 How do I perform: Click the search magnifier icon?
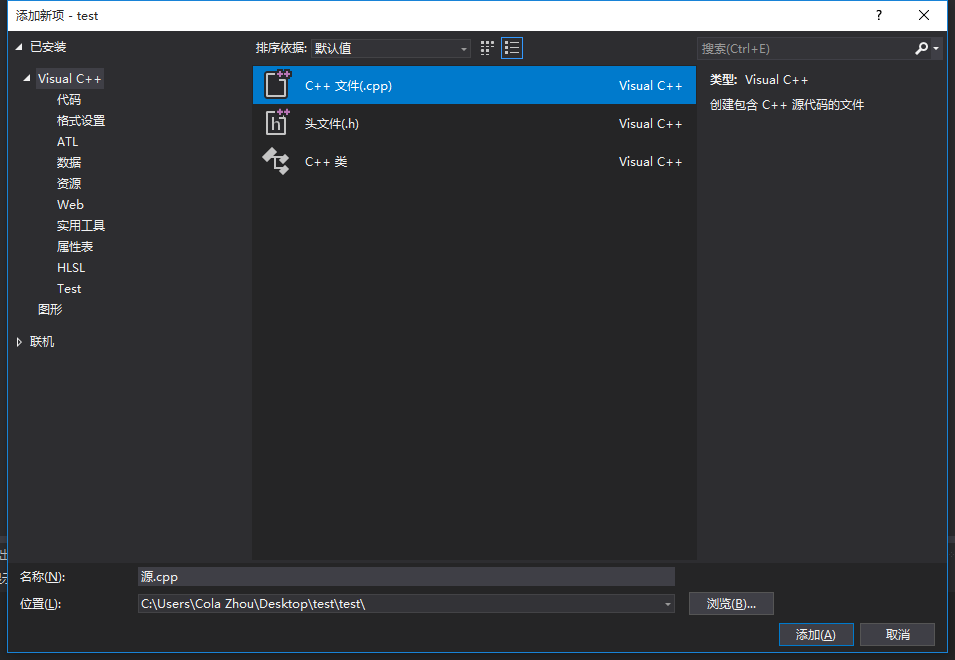point(920,47)
